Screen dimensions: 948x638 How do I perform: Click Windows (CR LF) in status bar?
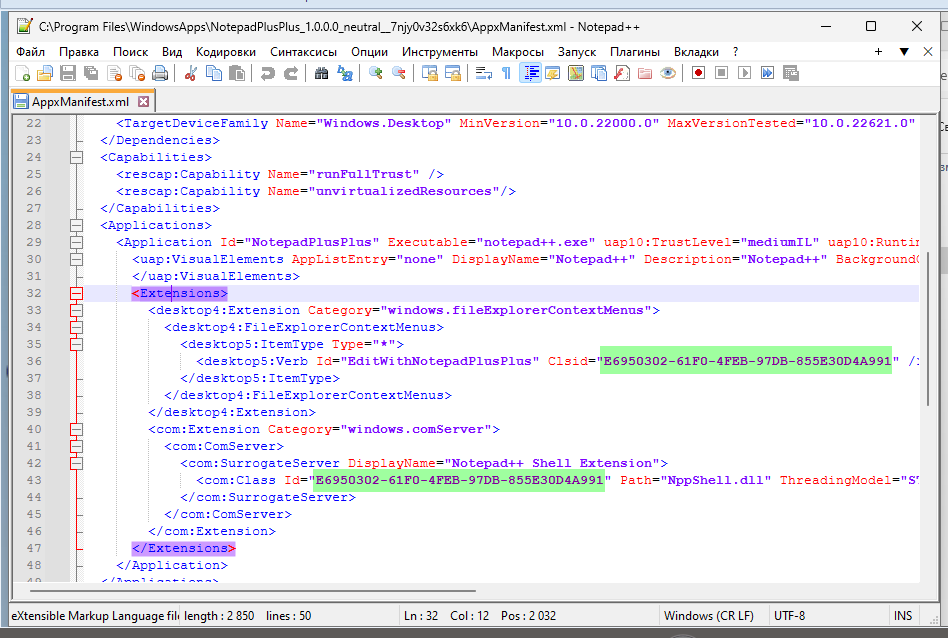[709, 616]
